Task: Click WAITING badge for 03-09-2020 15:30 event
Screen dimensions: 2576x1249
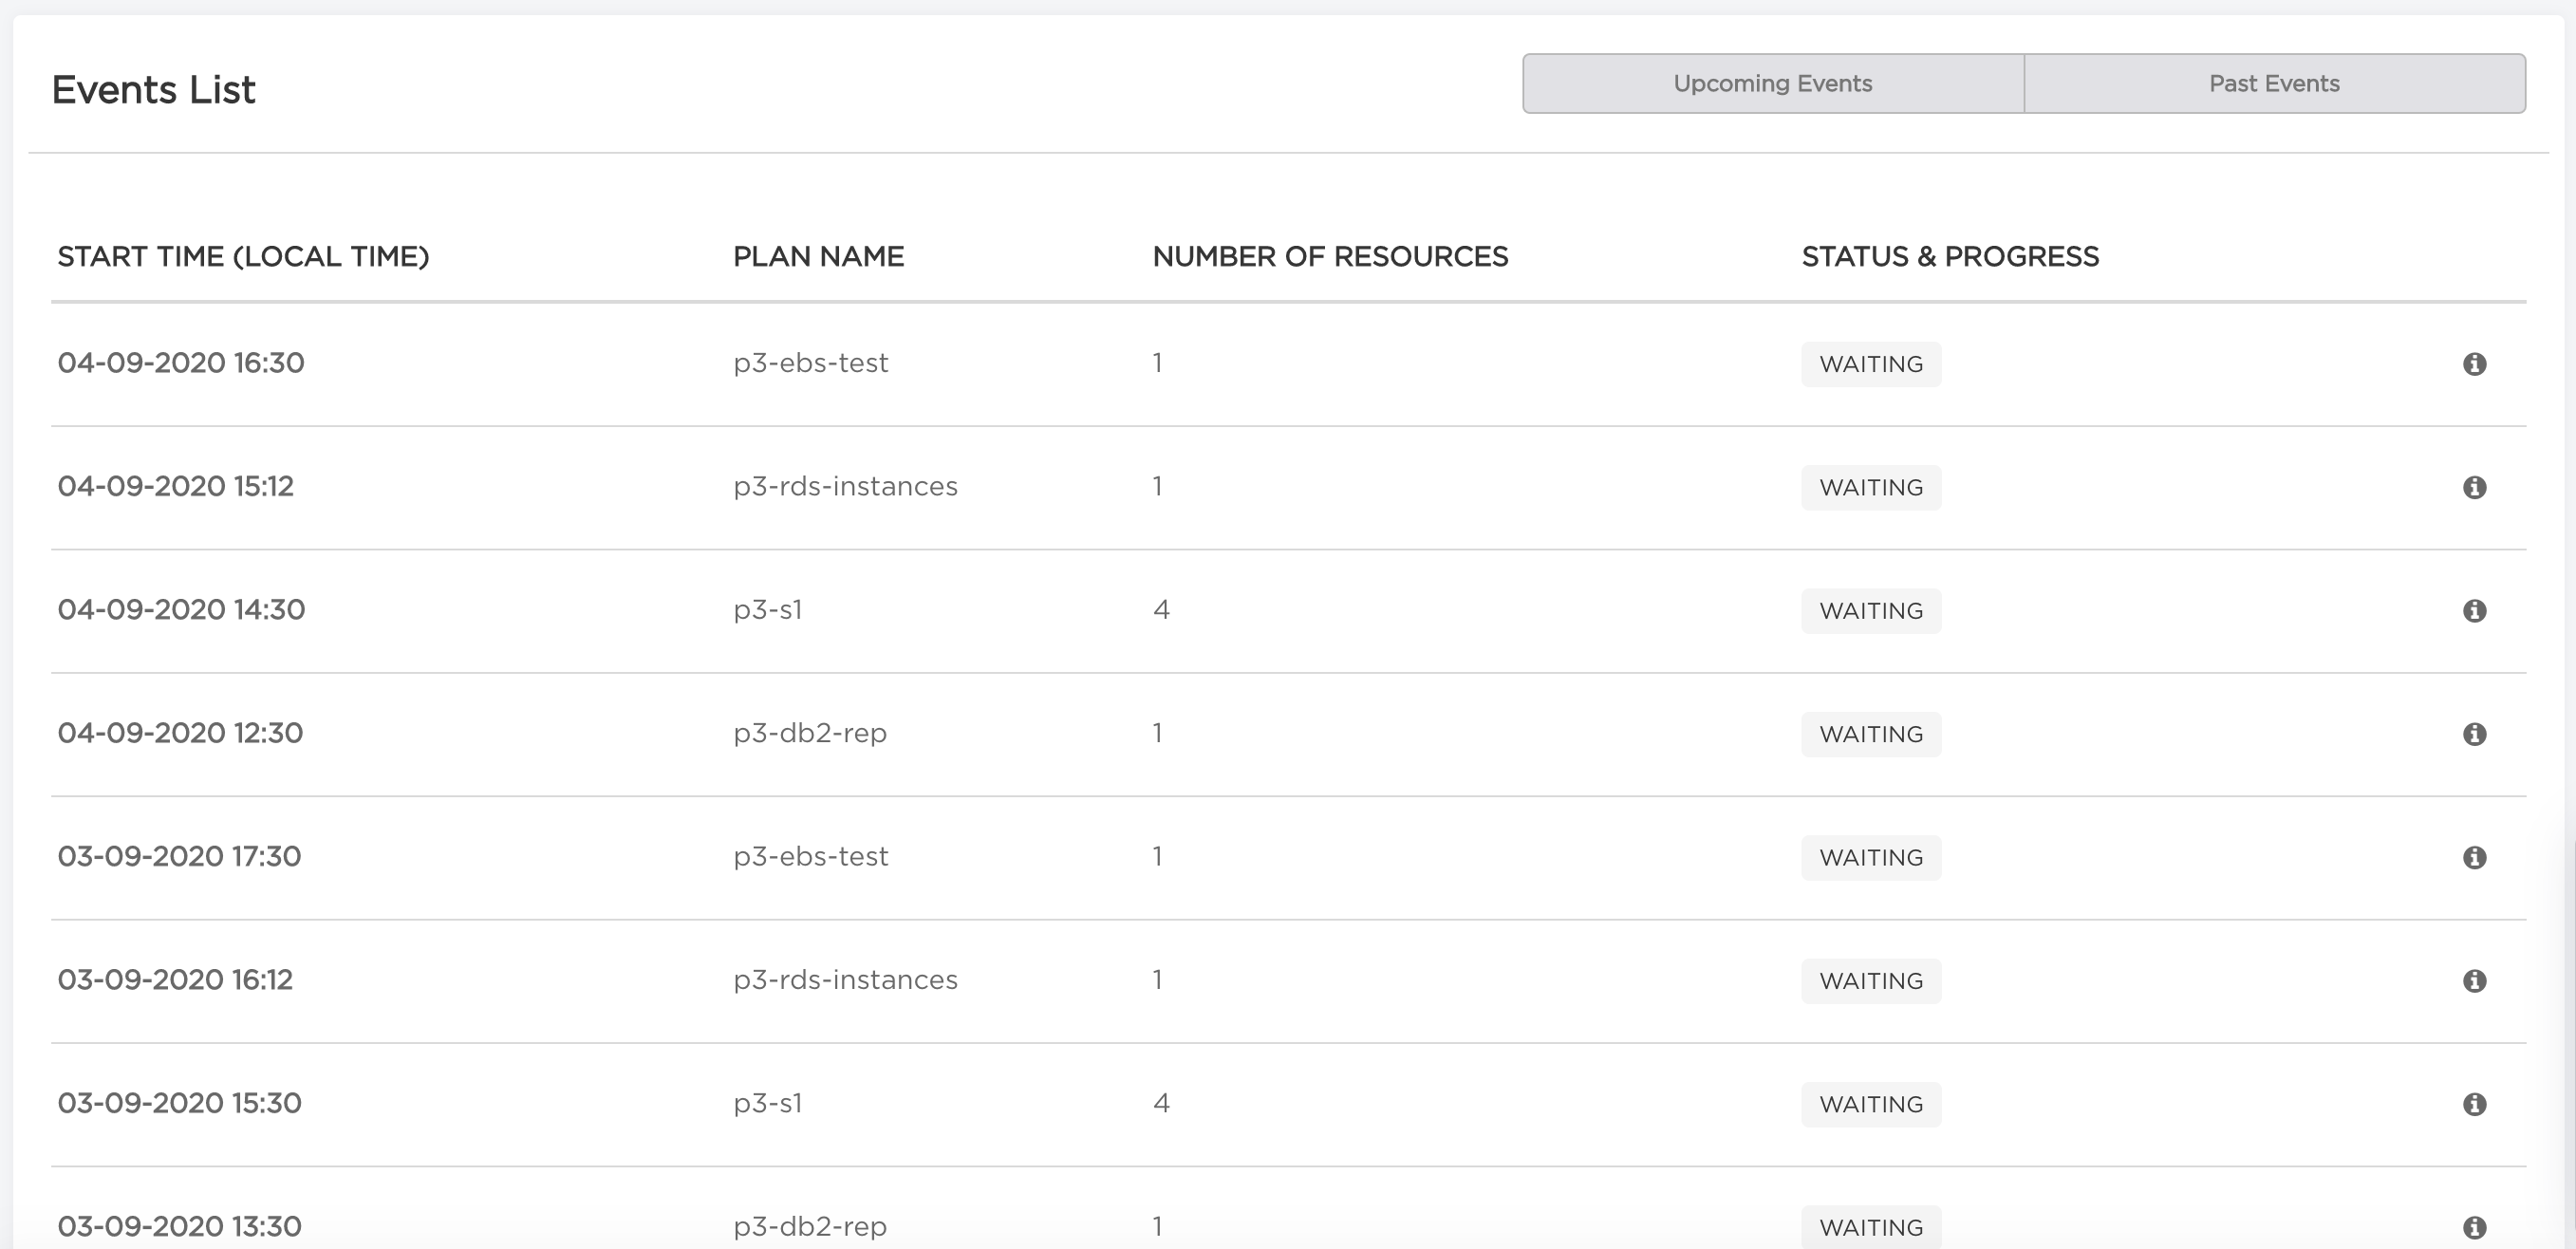Action: (x=1871, y=1104)
